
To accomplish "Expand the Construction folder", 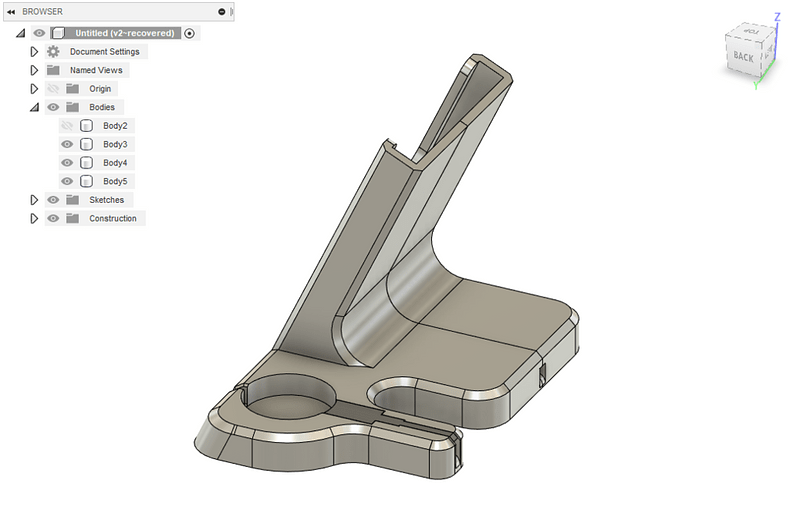I will click(x=34, y=218).
